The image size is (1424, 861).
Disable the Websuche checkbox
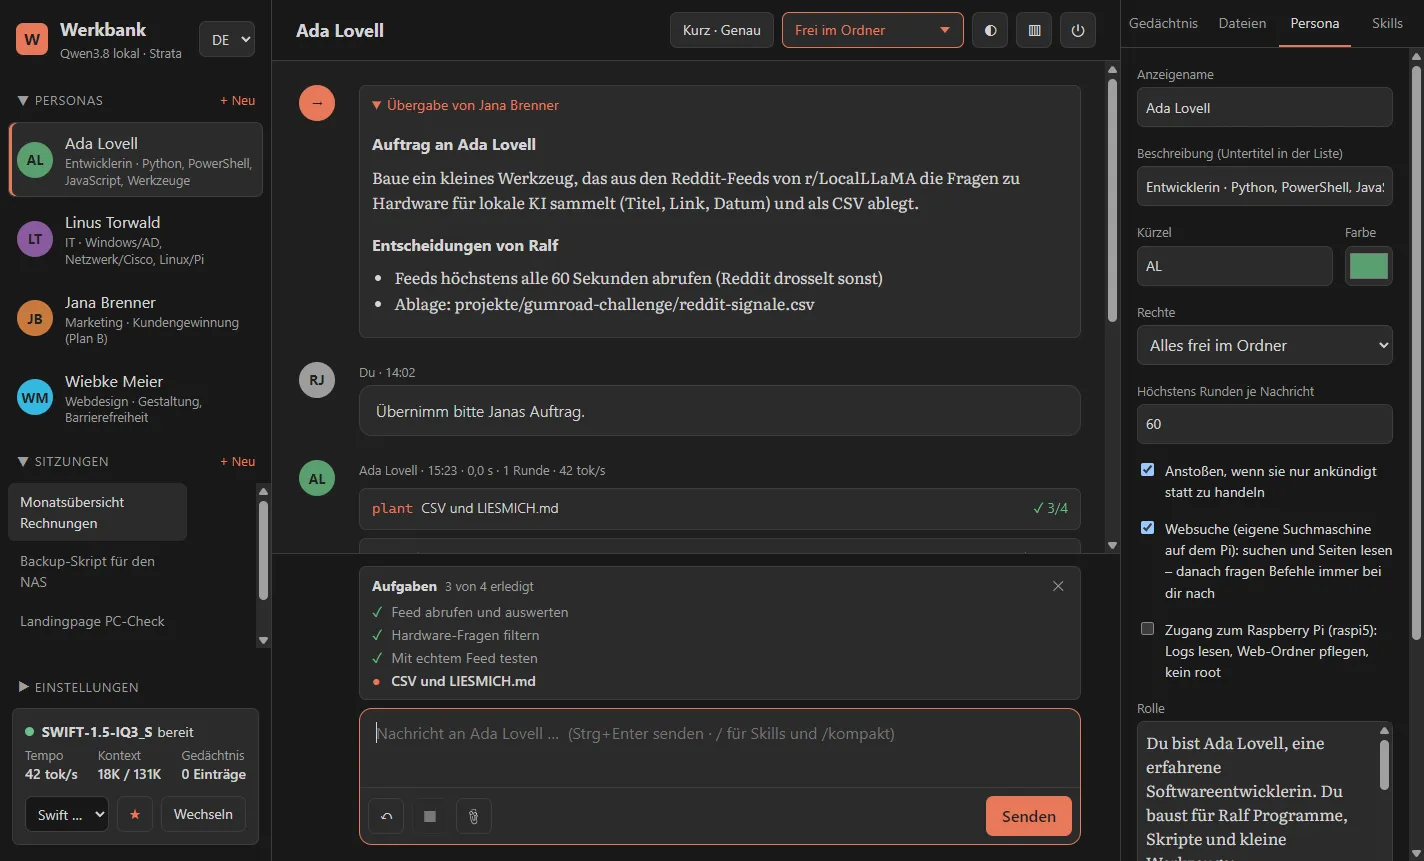[1148, 528]
